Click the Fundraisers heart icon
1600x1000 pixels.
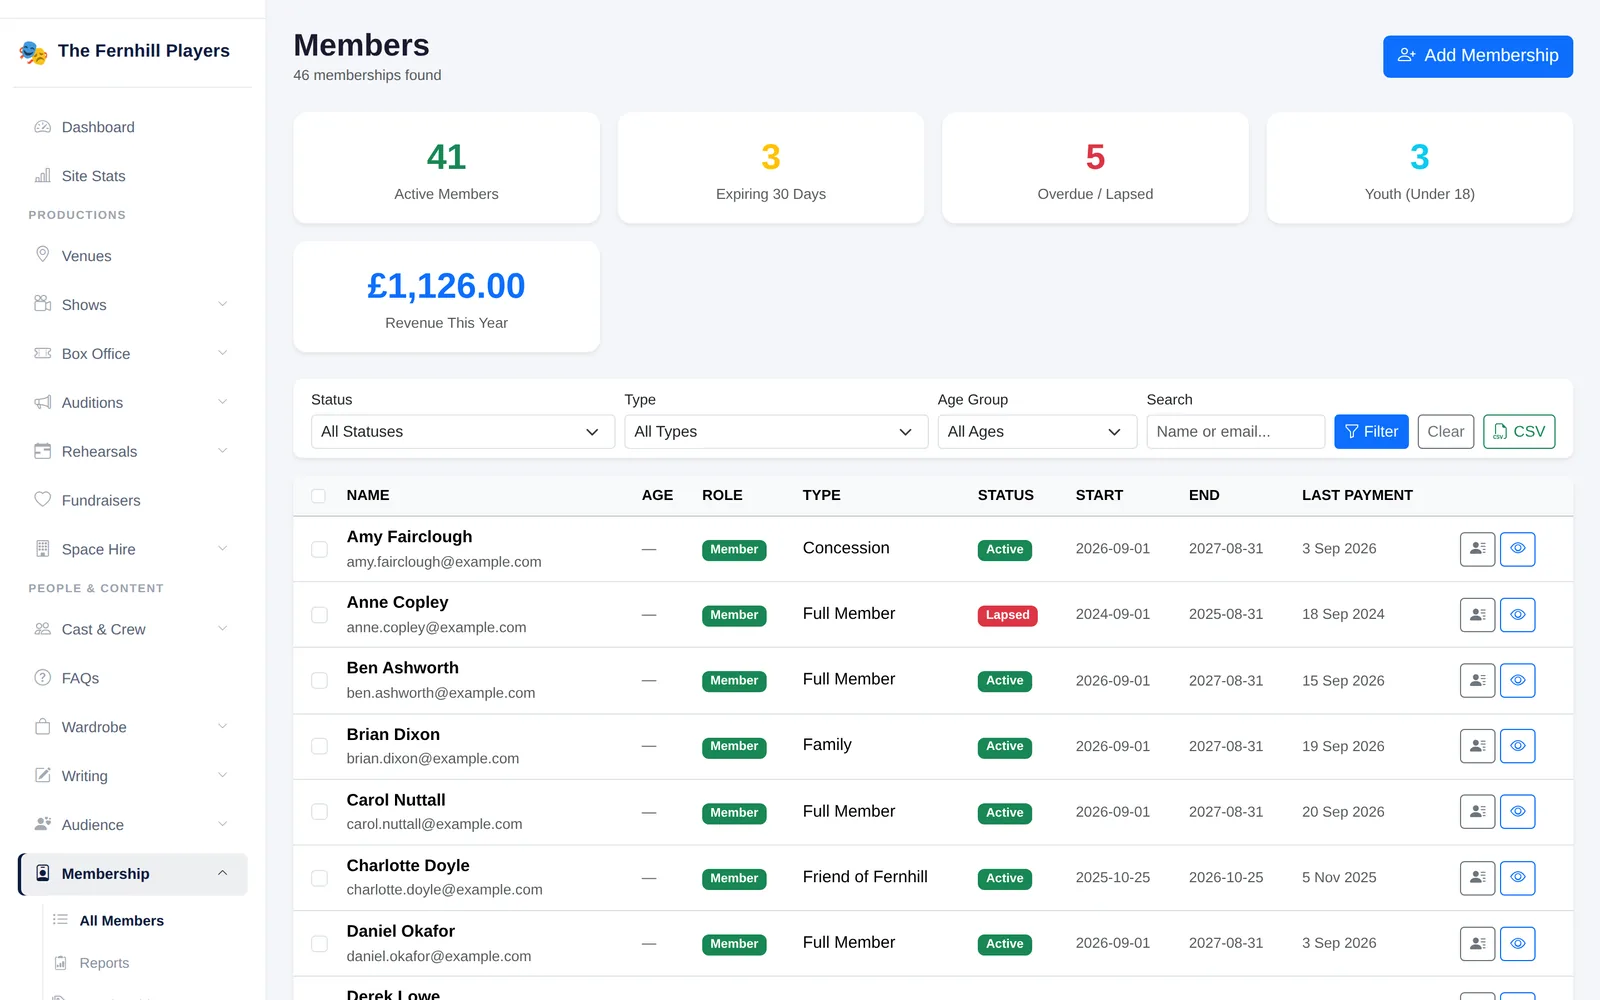click(x=43, y=500)
